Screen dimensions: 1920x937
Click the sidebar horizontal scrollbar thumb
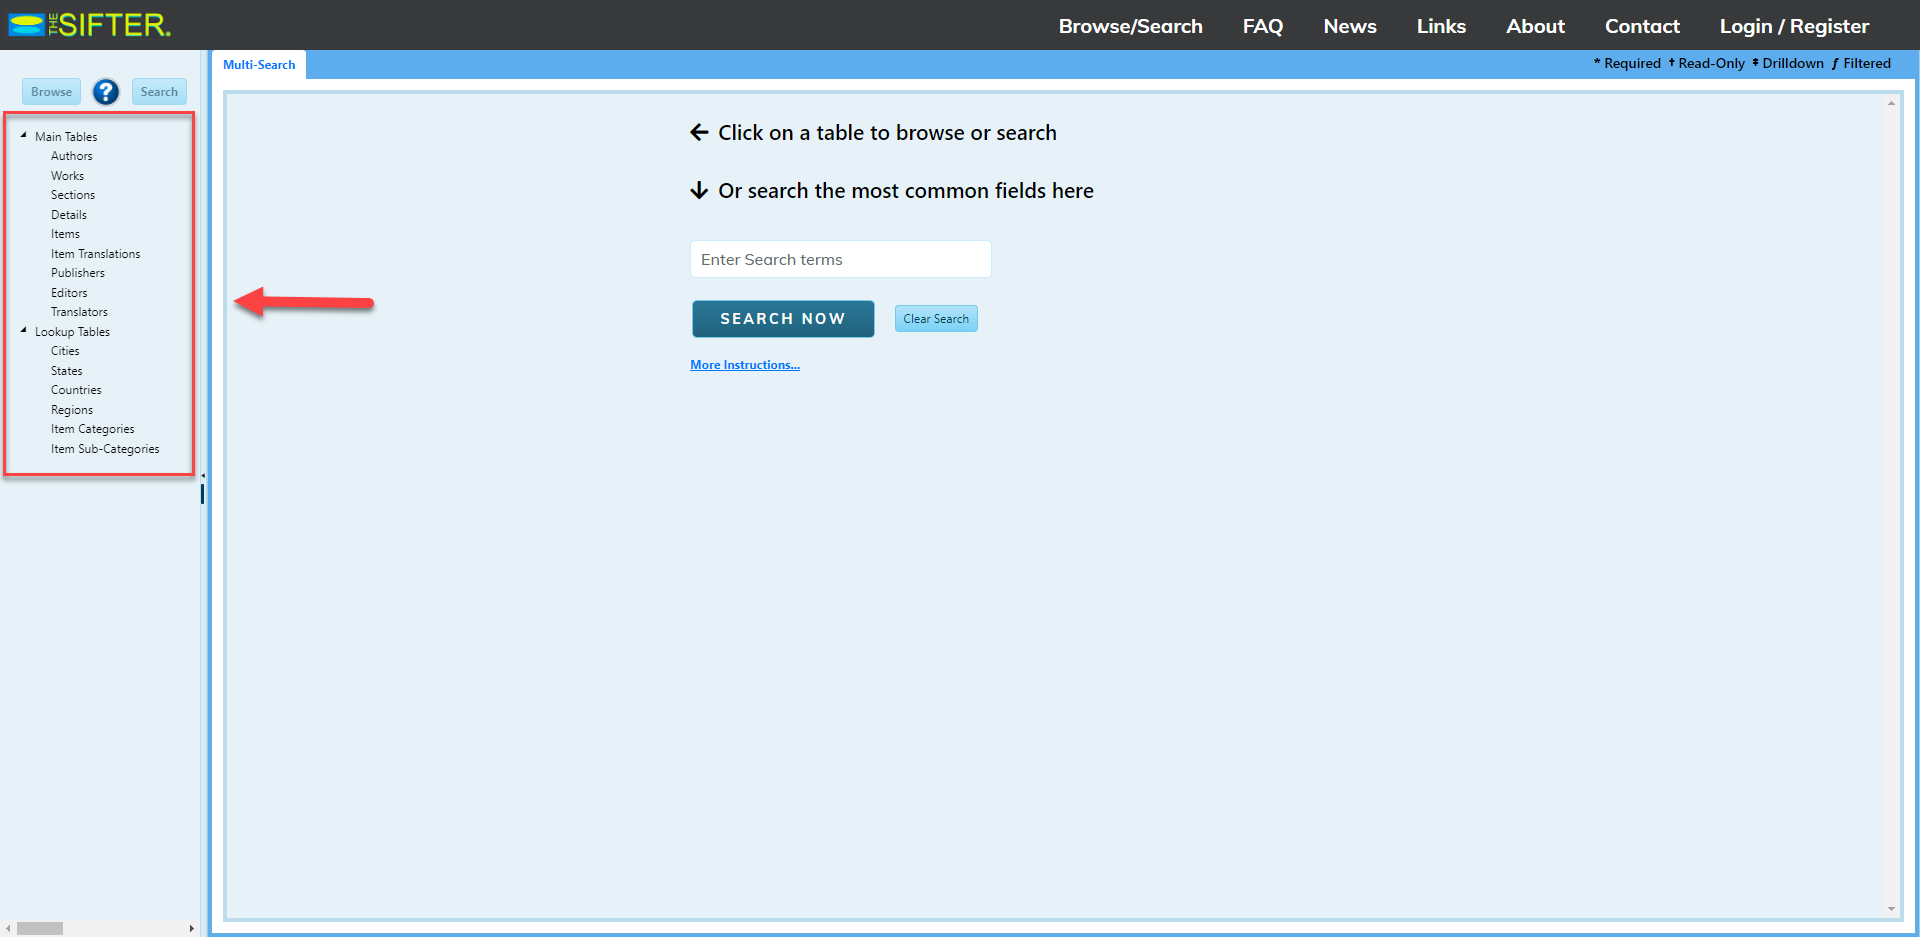point(40,928)
